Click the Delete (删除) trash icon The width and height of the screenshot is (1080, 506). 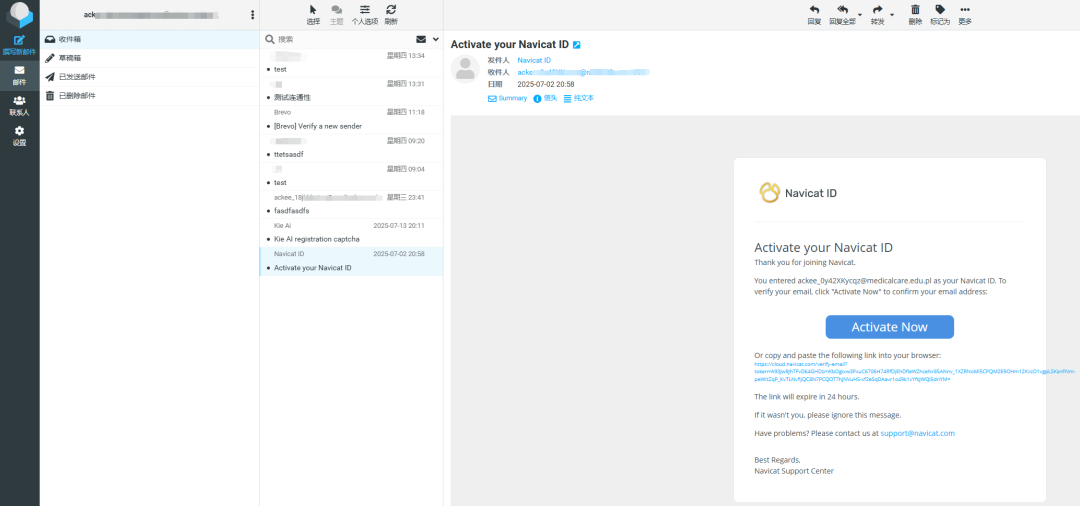click(x=915, y=10)
